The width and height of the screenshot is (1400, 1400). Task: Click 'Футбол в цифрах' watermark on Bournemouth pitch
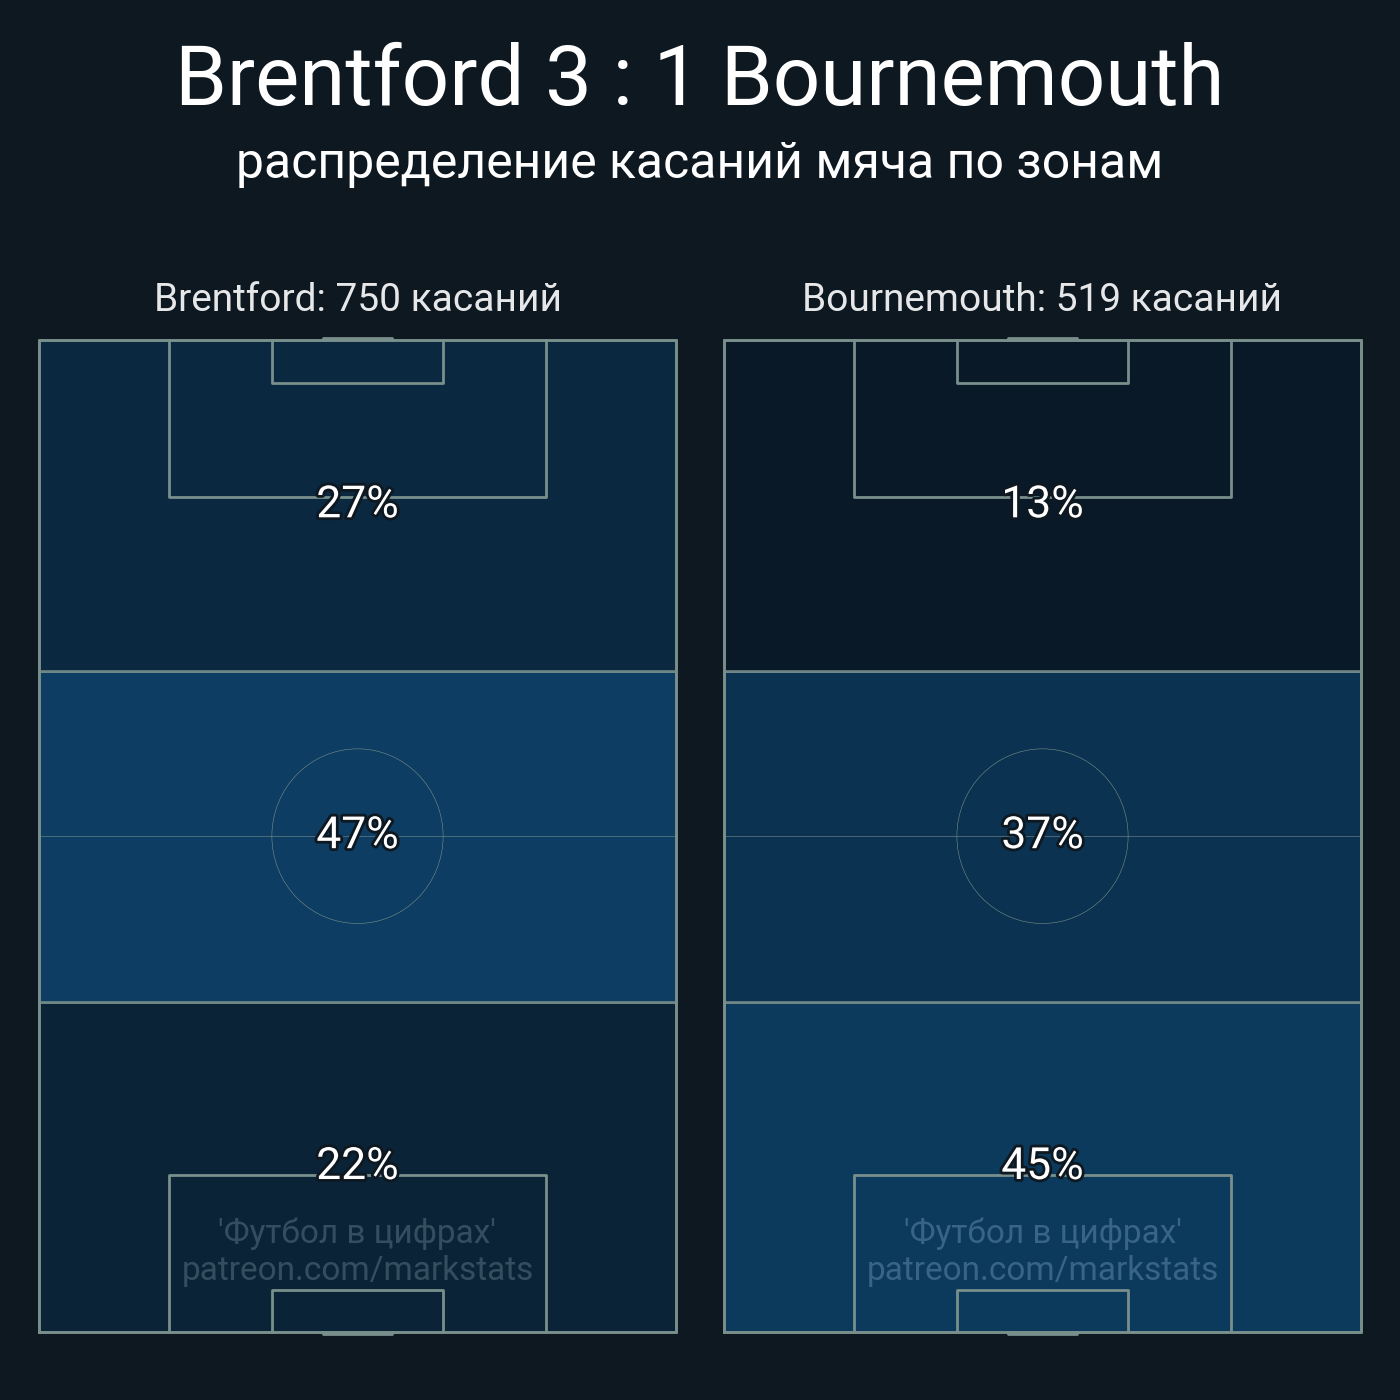coord(1042,1232)
